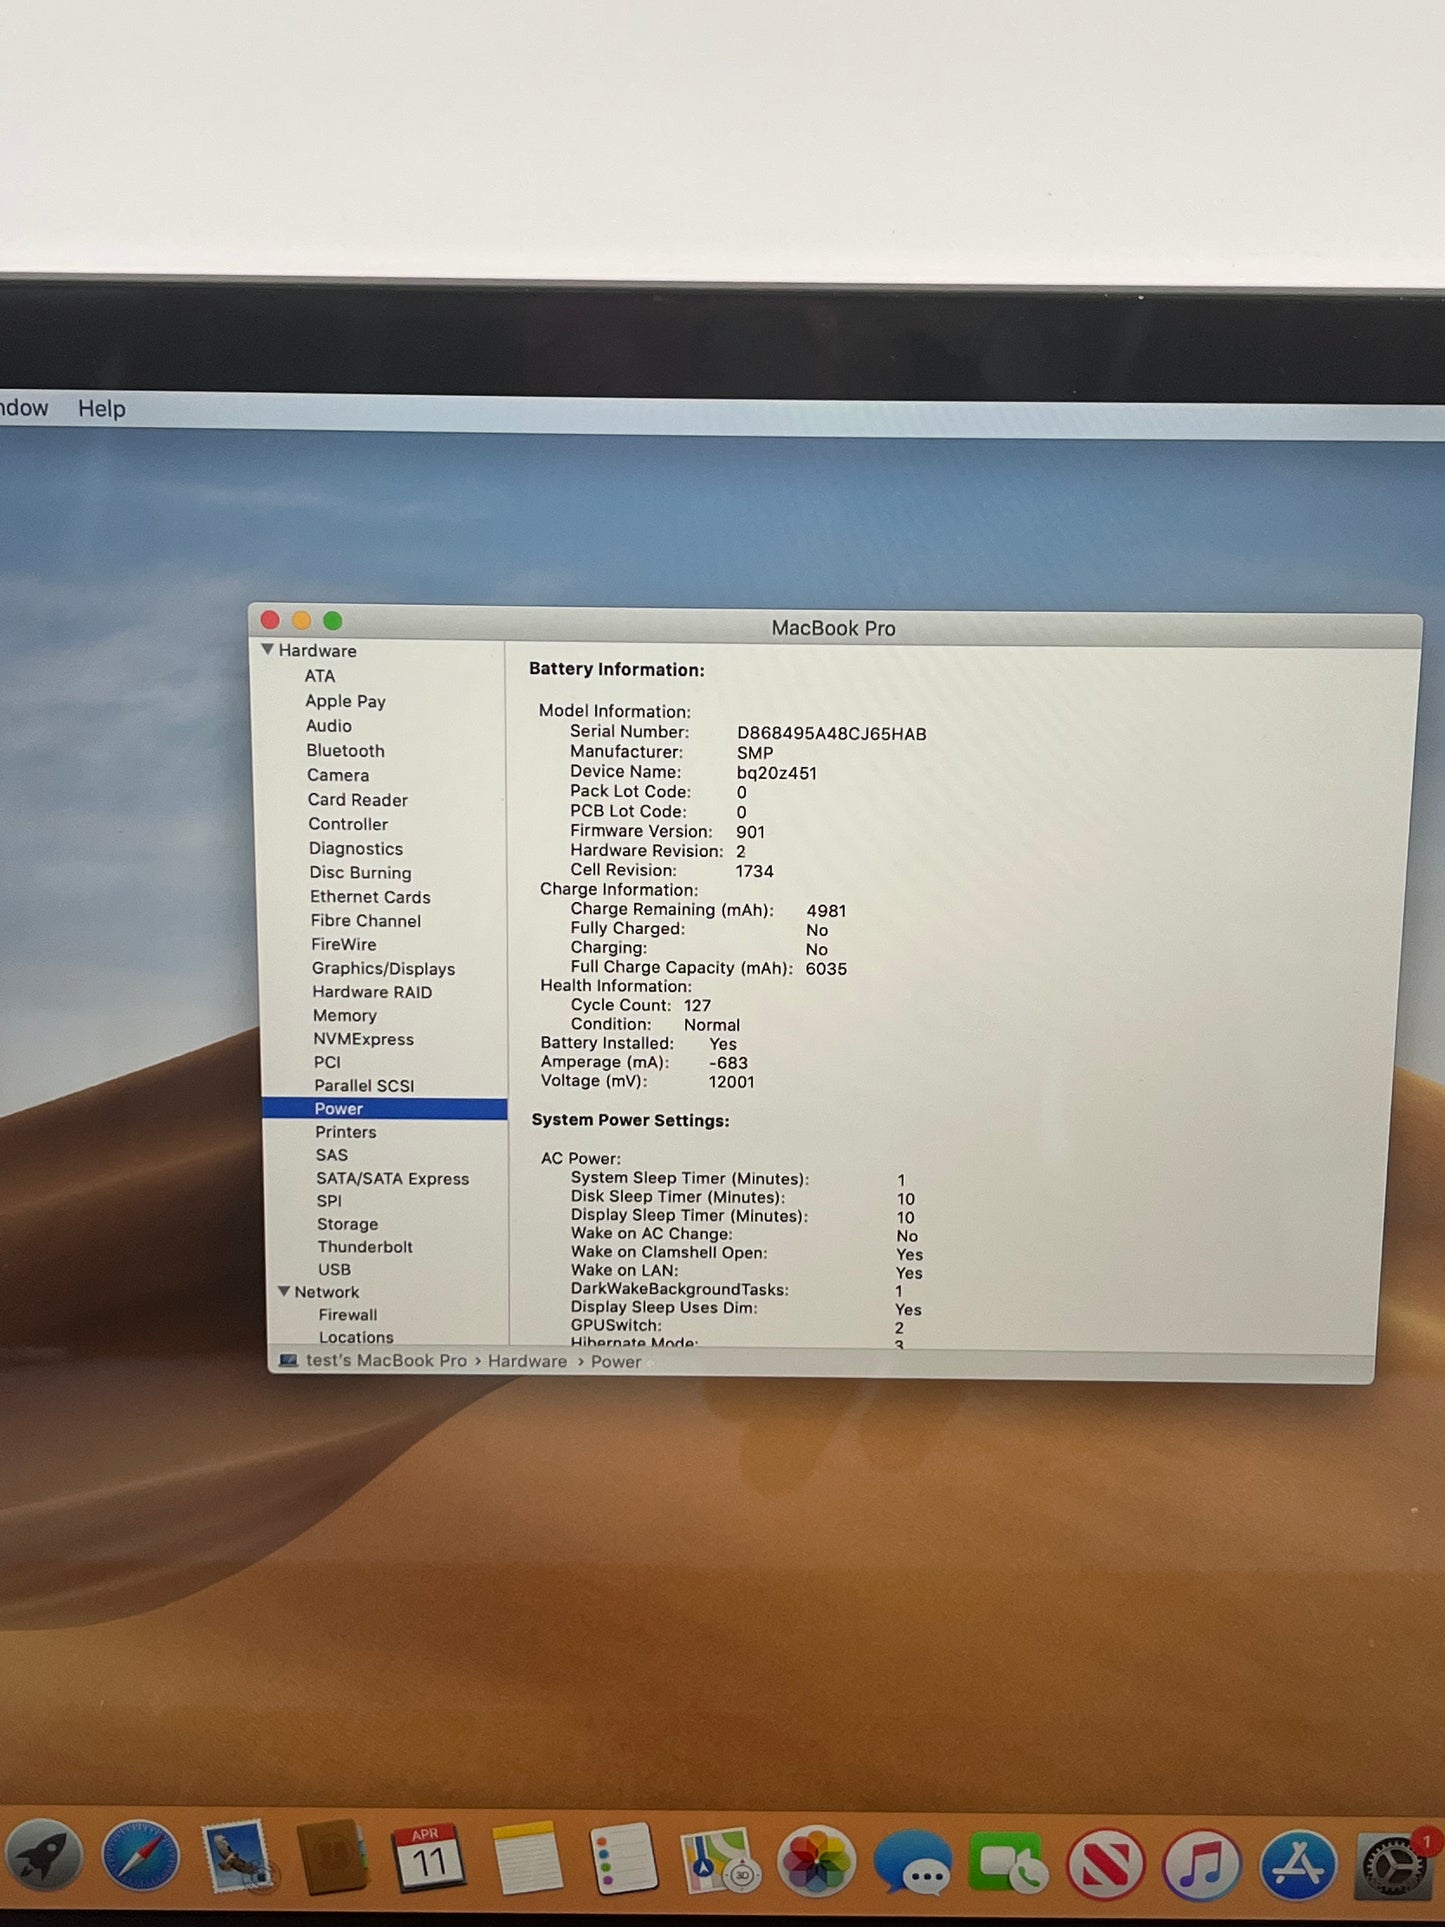1445x1927 pixels.
Task: Select Ethernet Cards in the sidebar
Action: point(370,897)
